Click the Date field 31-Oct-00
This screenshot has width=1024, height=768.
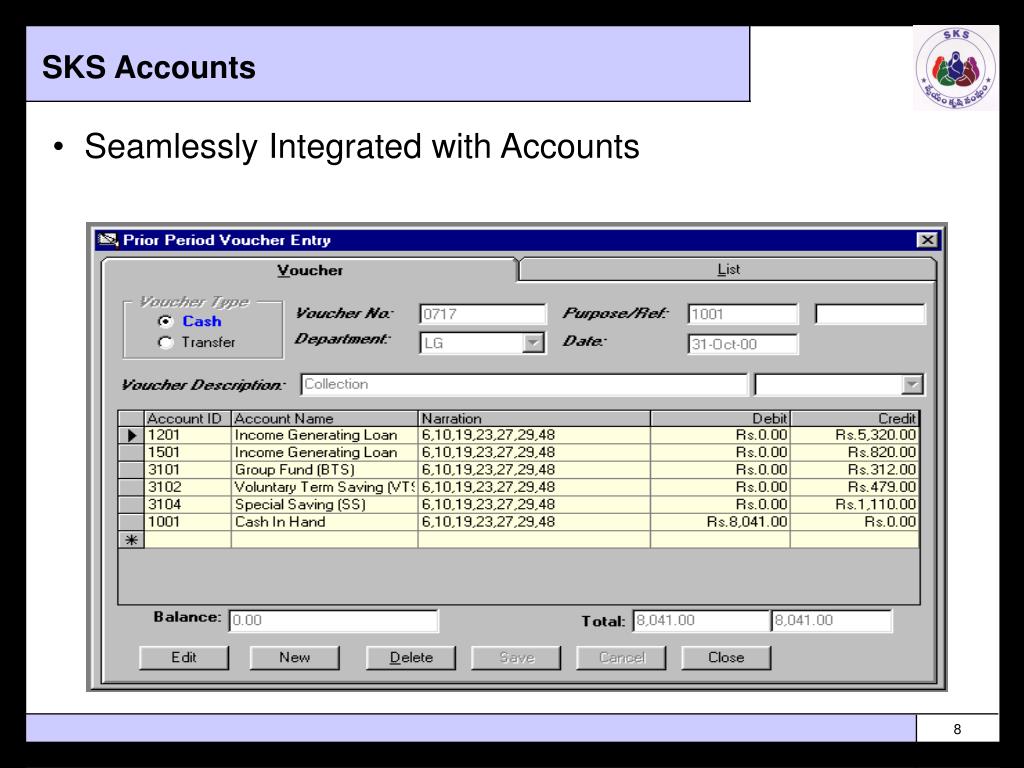coord(743,344)
